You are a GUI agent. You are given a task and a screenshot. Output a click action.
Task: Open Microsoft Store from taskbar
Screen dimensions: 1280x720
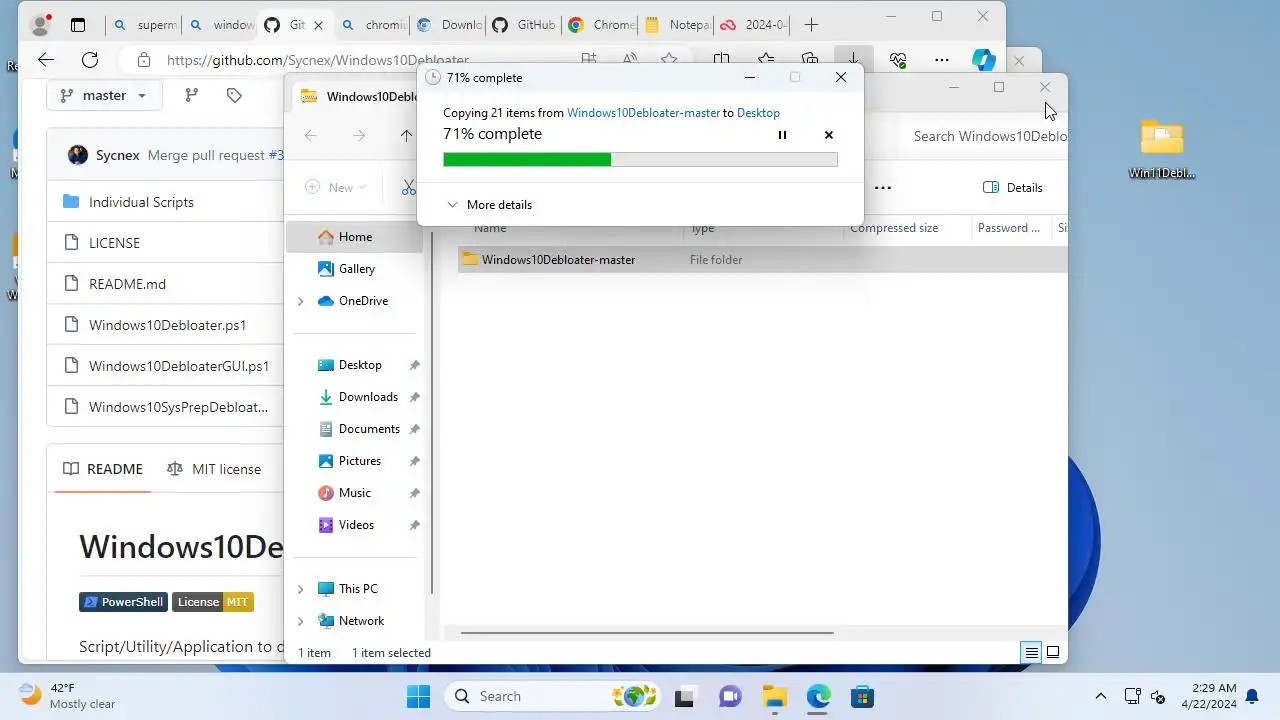862,696
